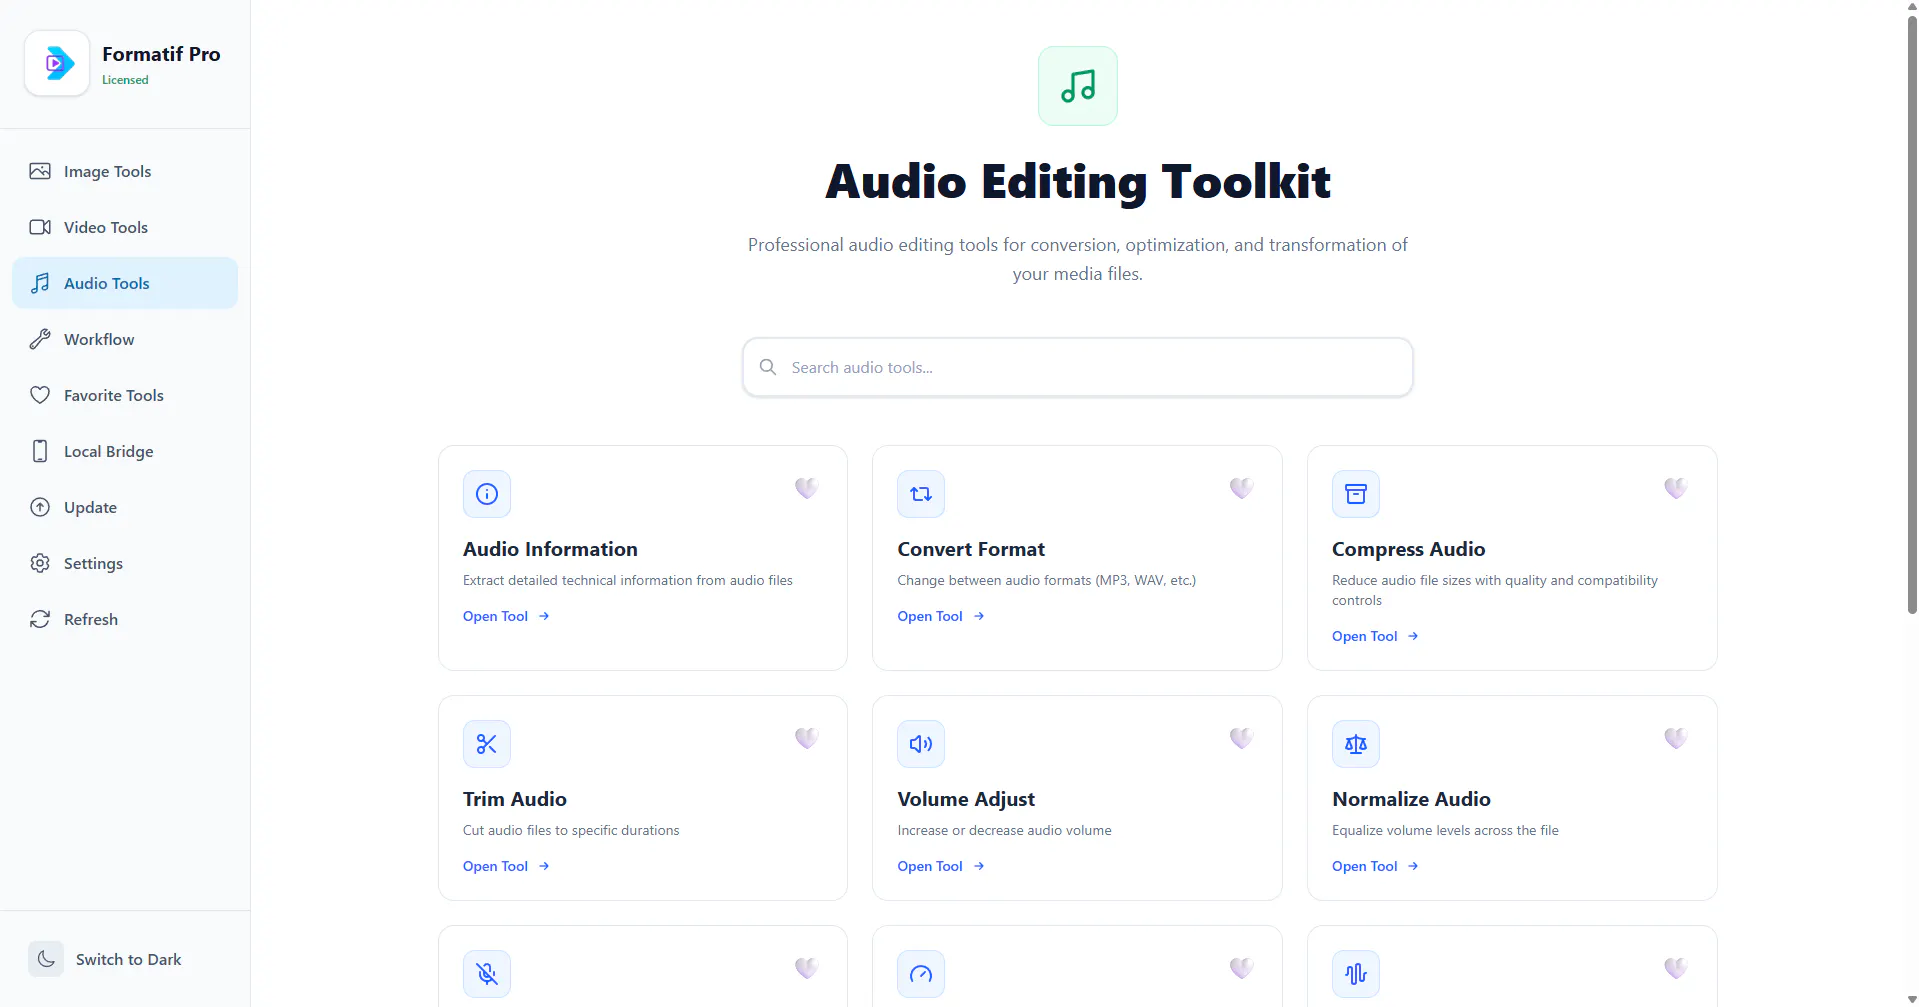Favorite the Convert Format tool
Viewport: 1919px width, 1007px height.
click(1241, 488)
